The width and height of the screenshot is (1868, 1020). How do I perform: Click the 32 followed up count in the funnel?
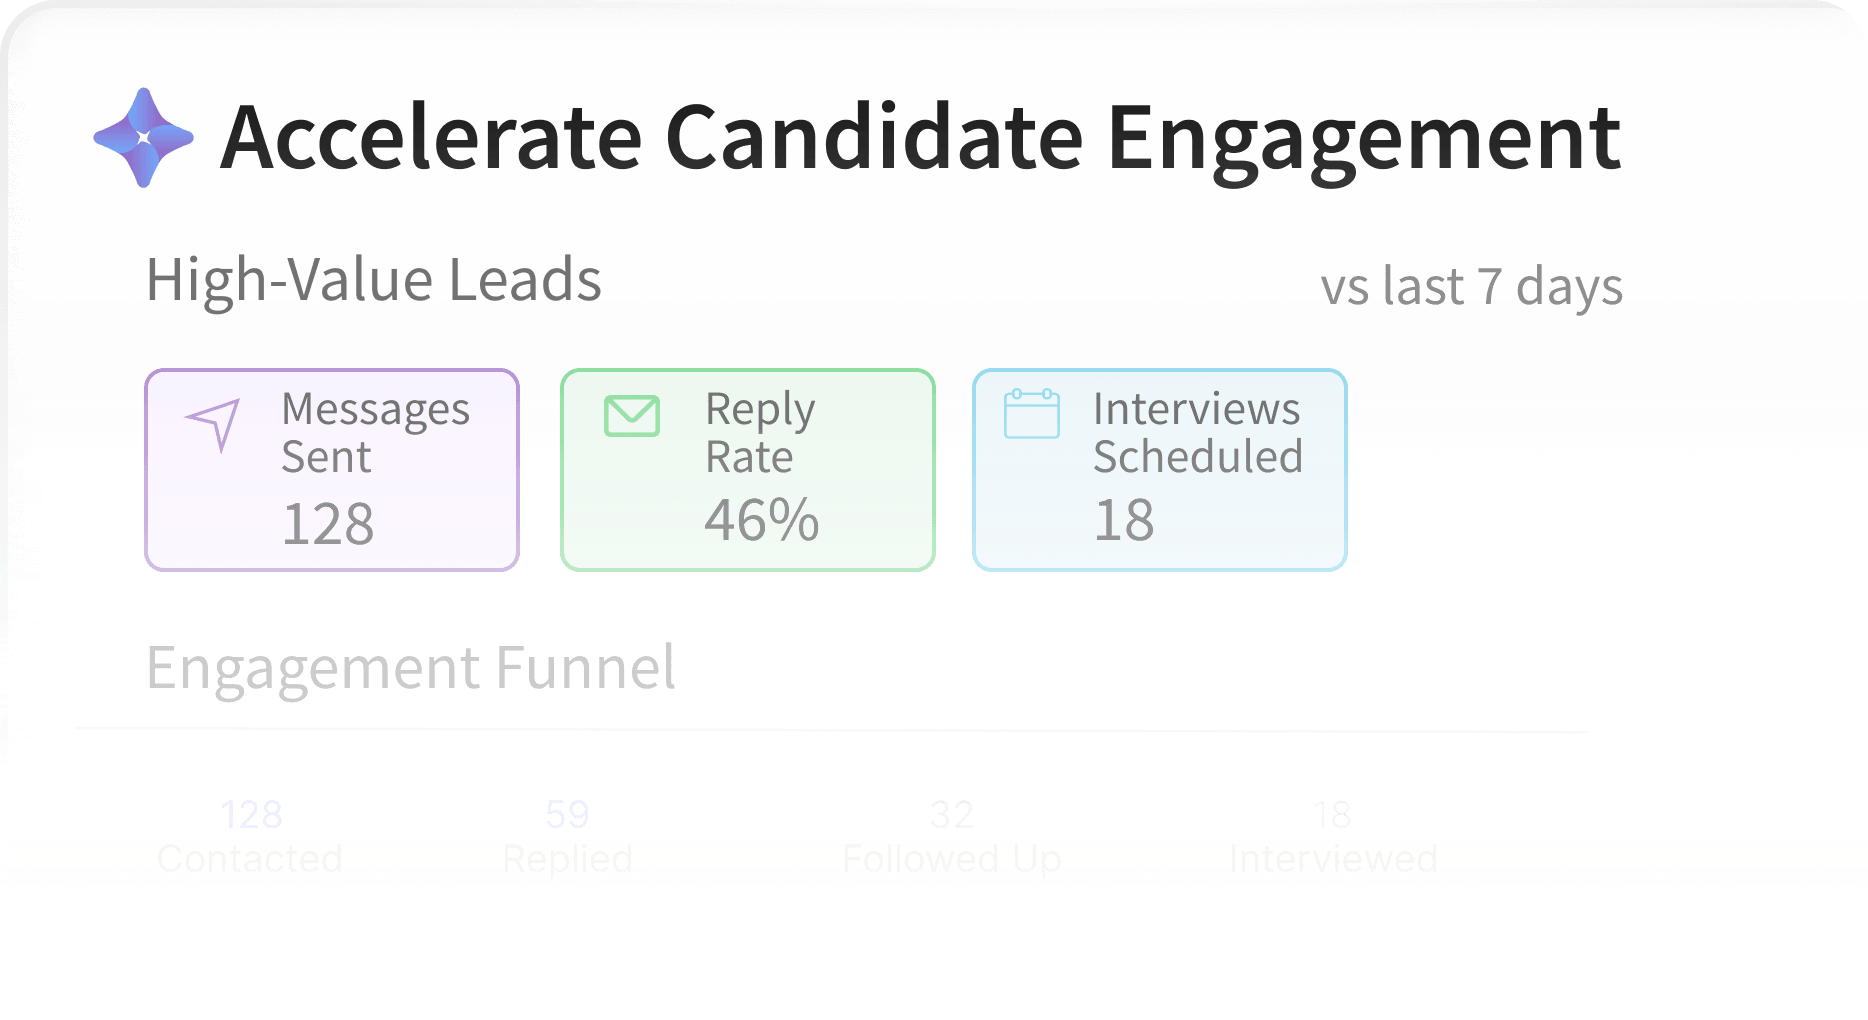(x=952, y=815)
